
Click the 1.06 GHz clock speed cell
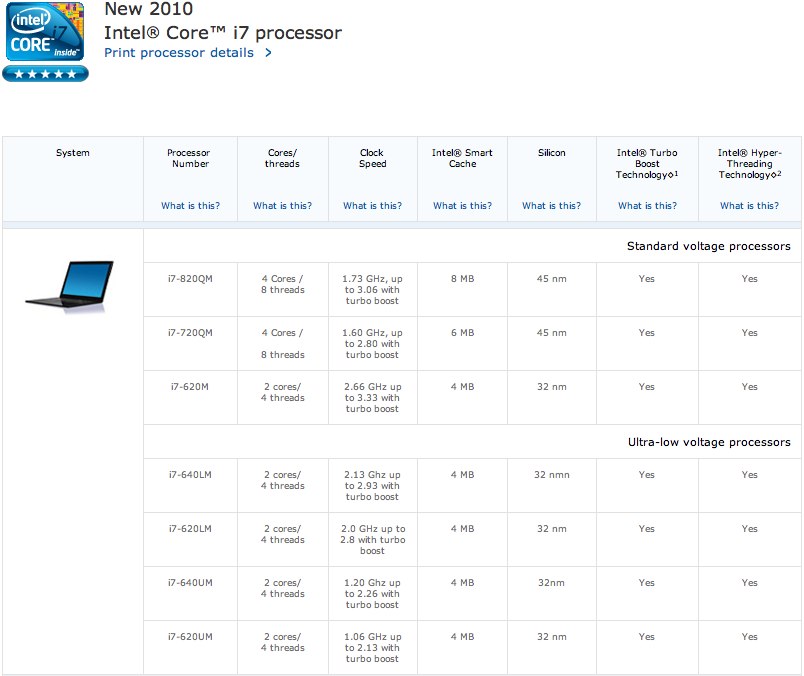[372, 647]
